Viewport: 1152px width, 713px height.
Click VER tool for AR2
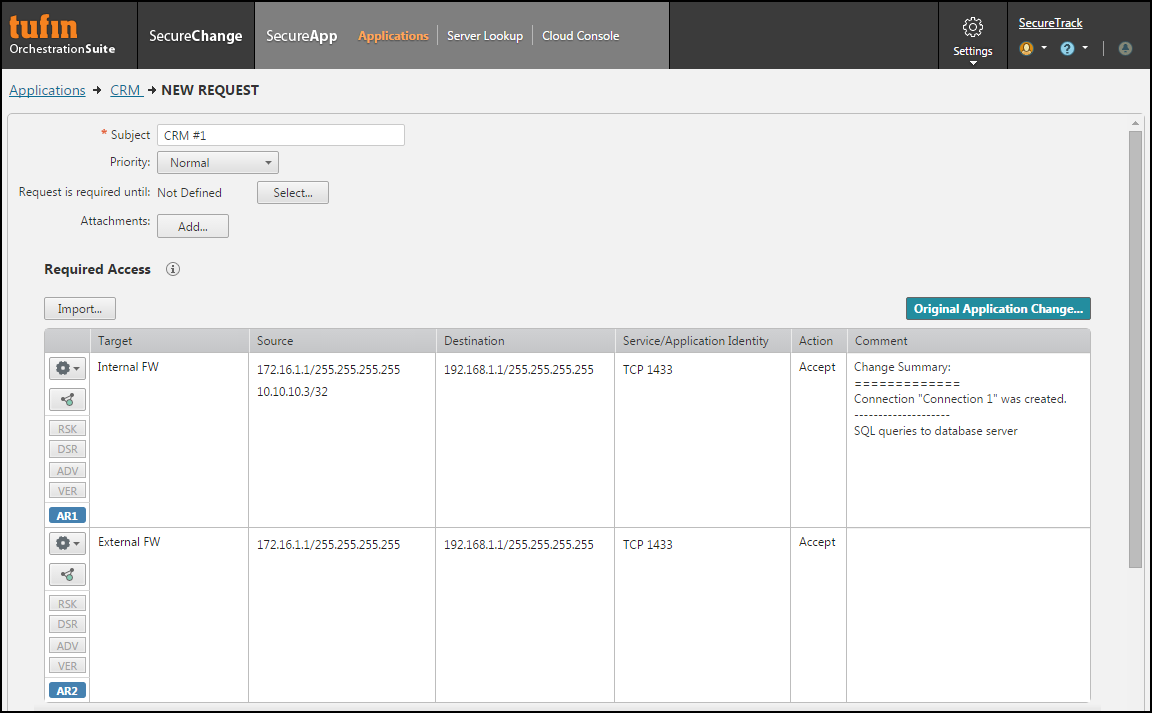click(67, 666)
